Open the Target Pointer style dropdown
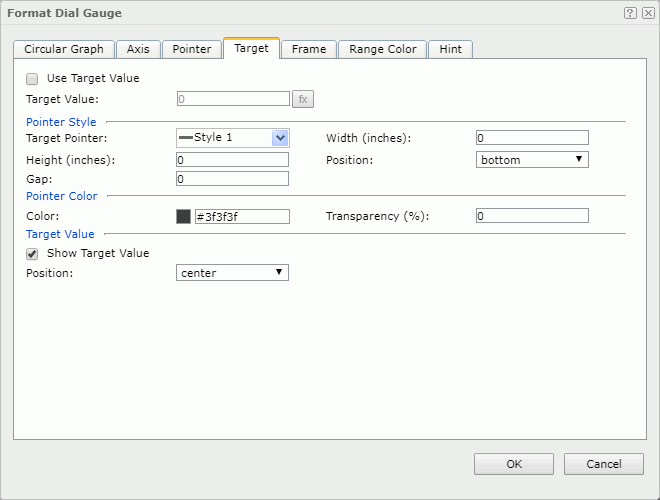Image resolution: width=660 pixels, height=500 pixels. tap(233, 138)
